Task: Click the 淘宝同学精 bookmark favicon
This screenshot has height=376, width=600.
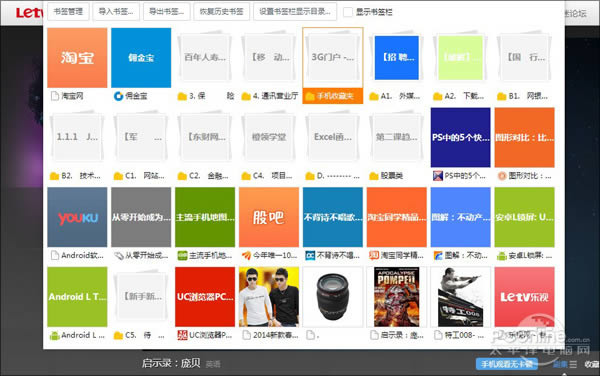Action: (x=374, y=256)
